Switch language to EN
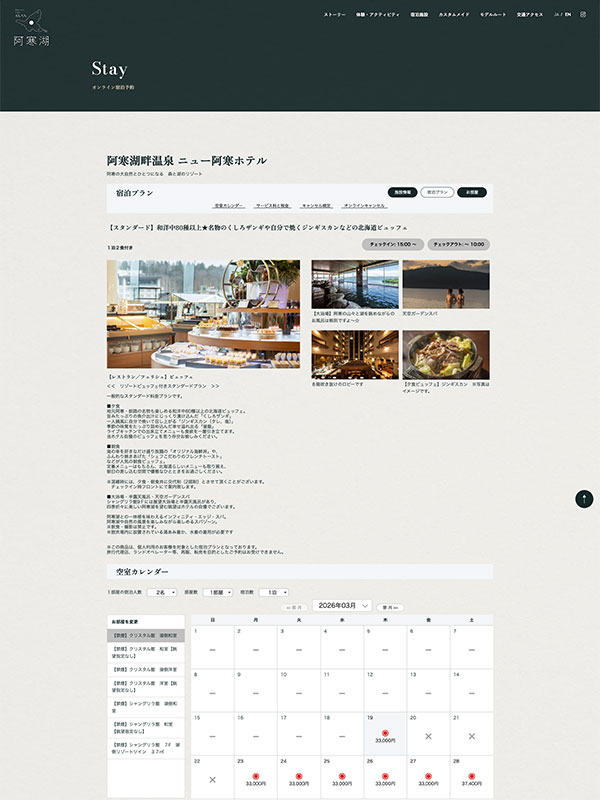The image size is (600, 800). coord(569,15)
